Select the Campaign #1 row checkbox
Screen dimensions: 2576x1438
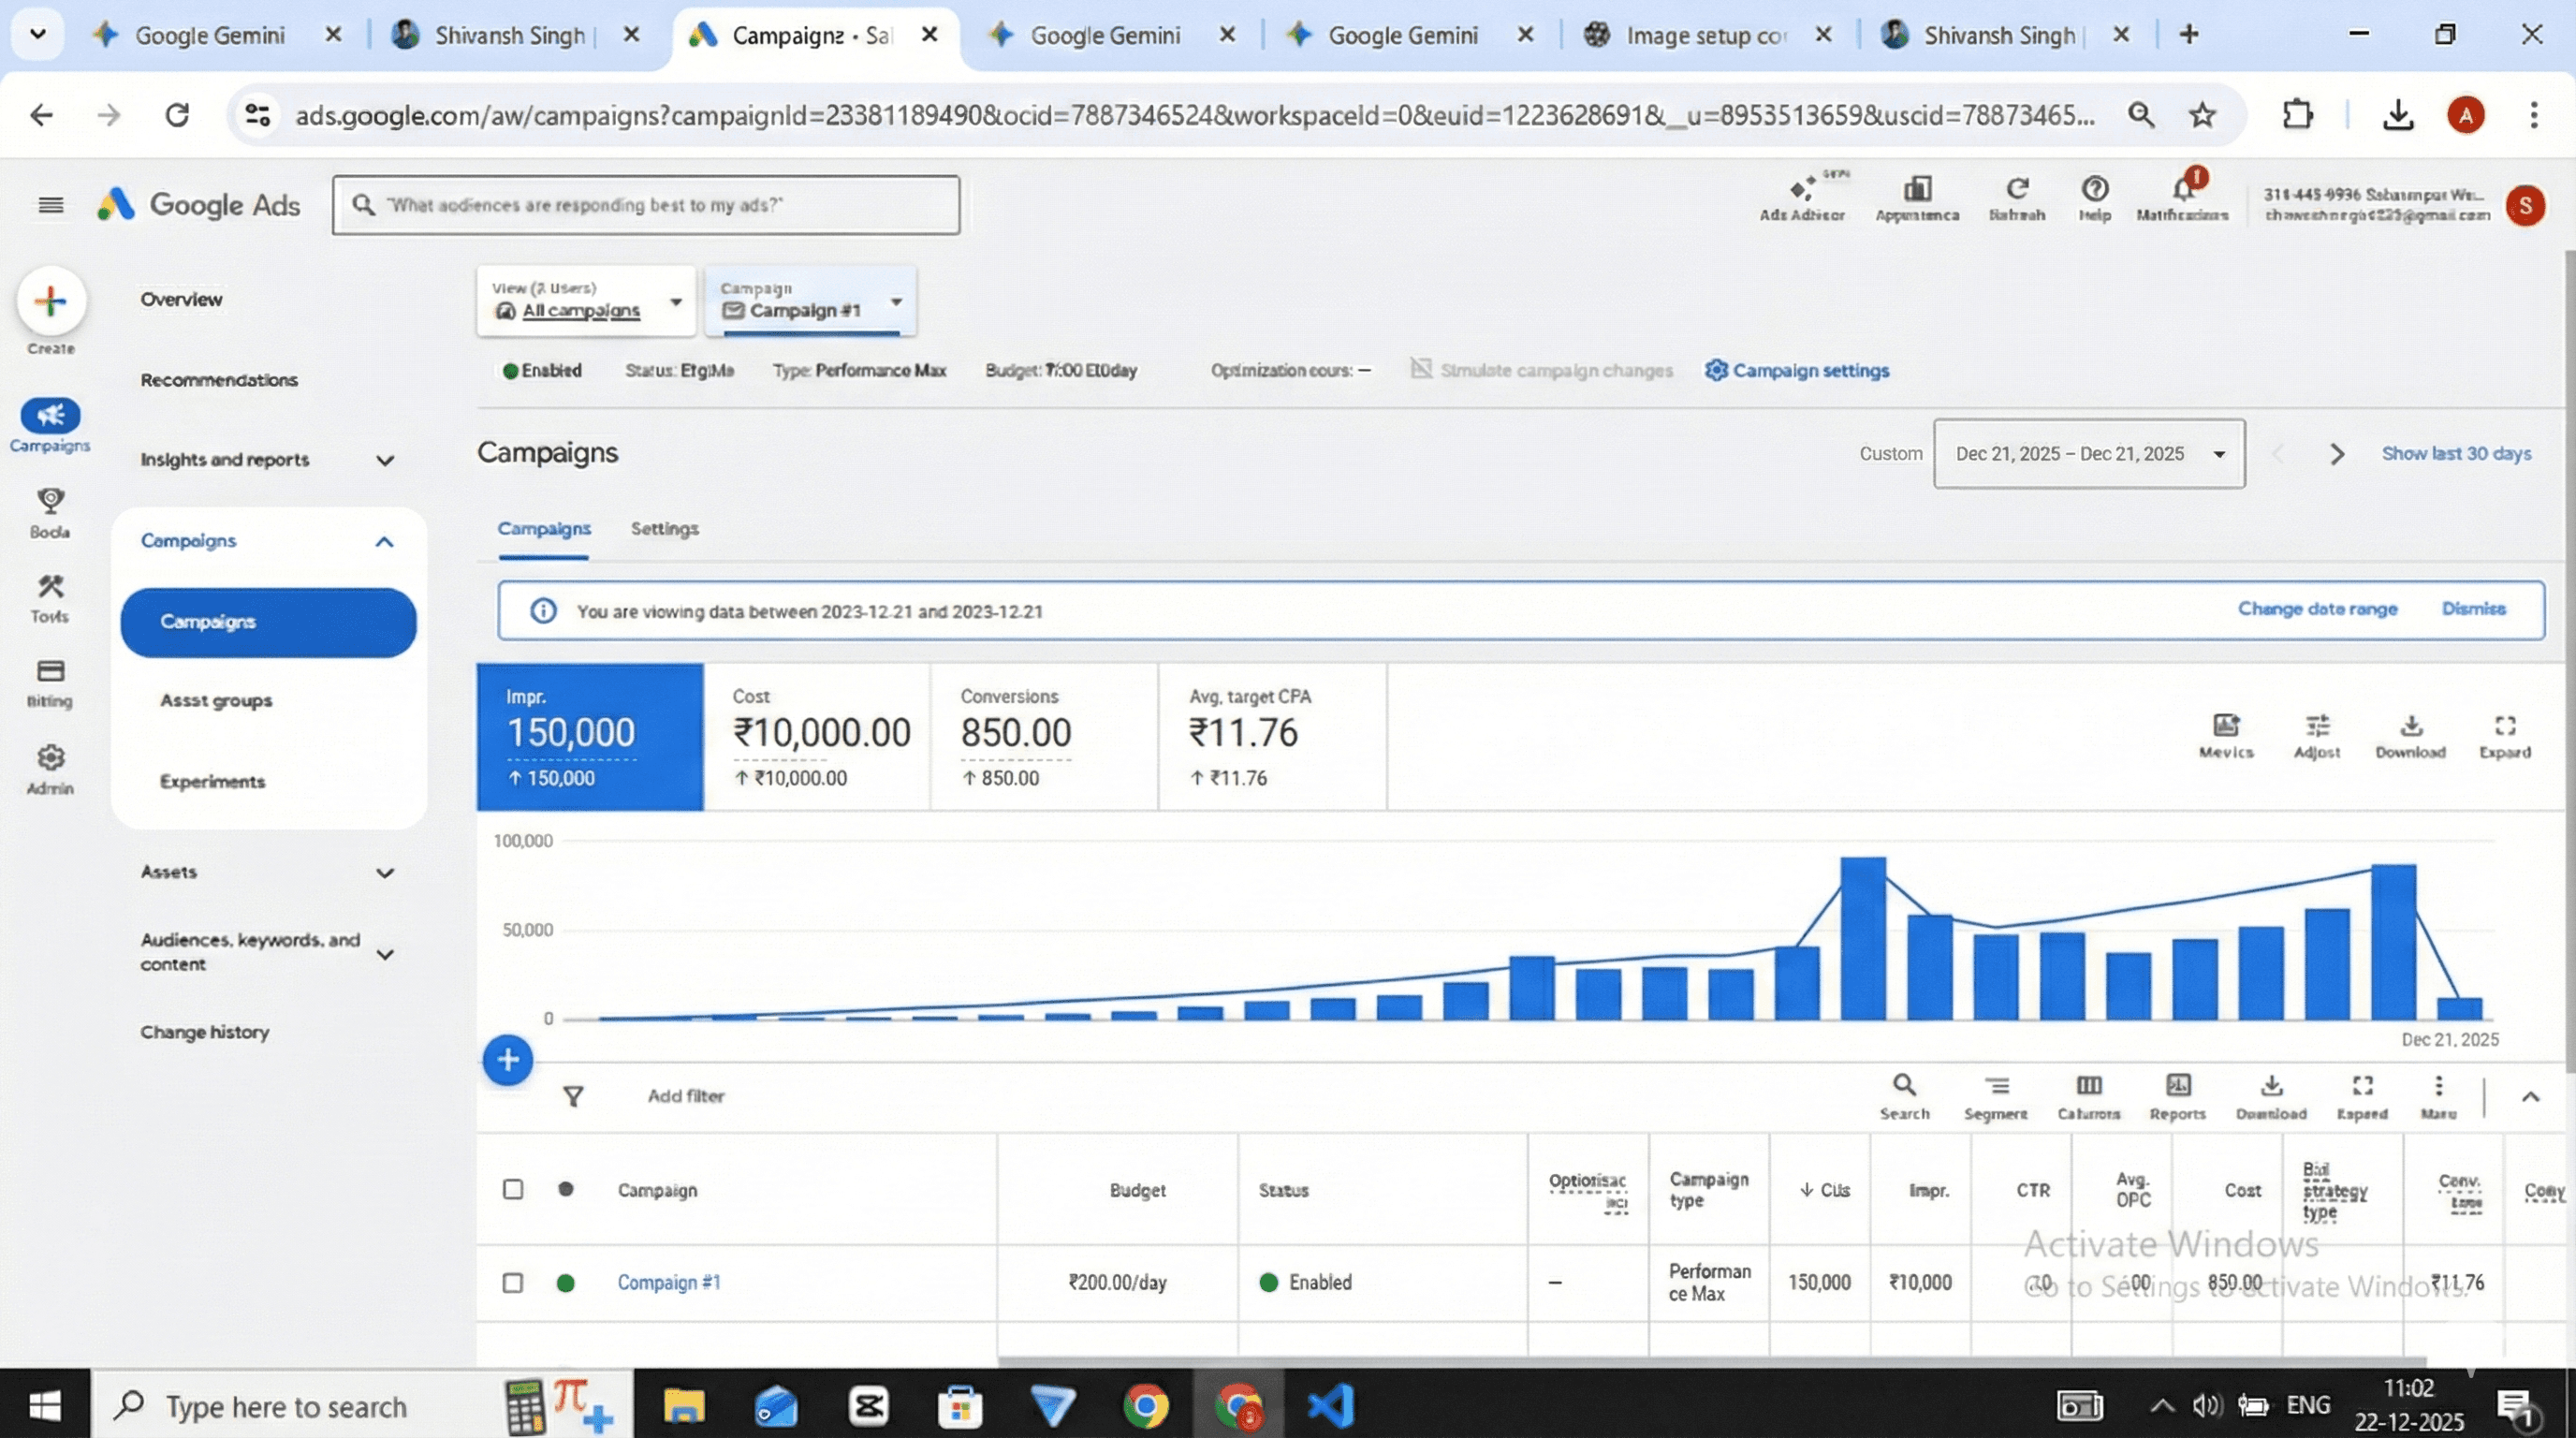tap(513, 1283)
